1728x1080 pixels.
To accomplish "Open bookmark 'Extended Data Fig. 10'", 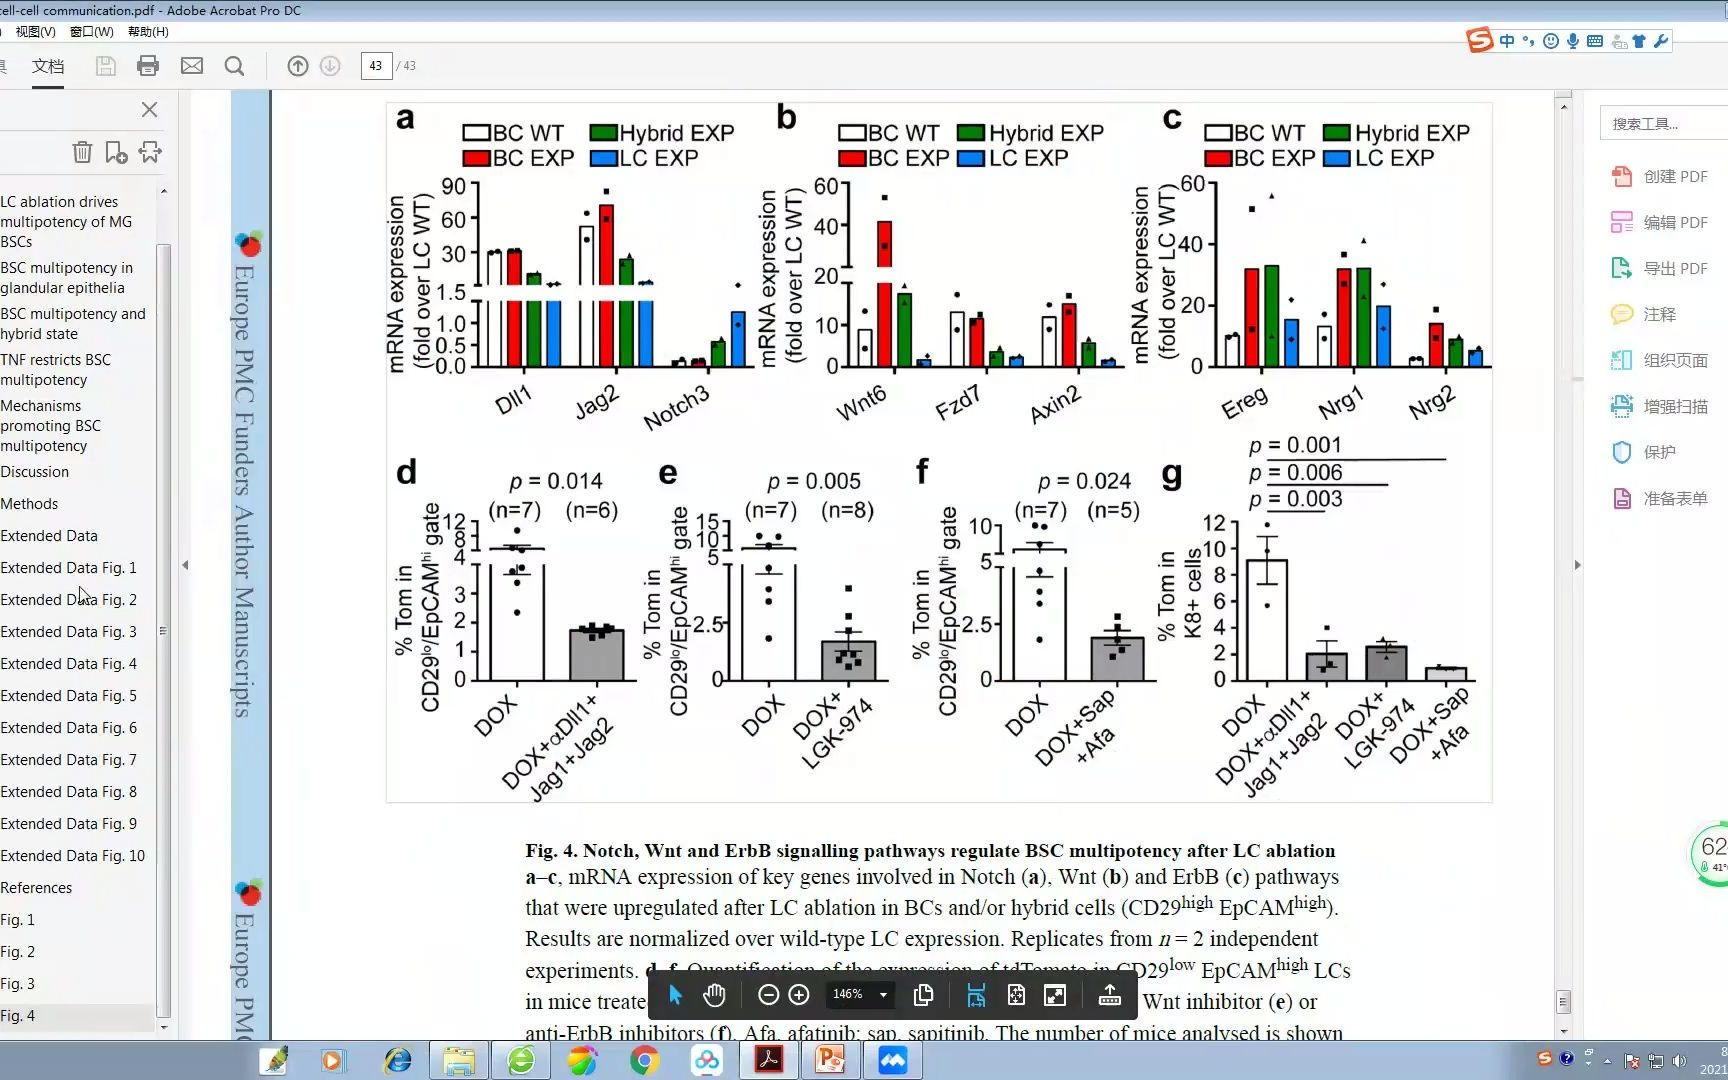I will point(73,856).
